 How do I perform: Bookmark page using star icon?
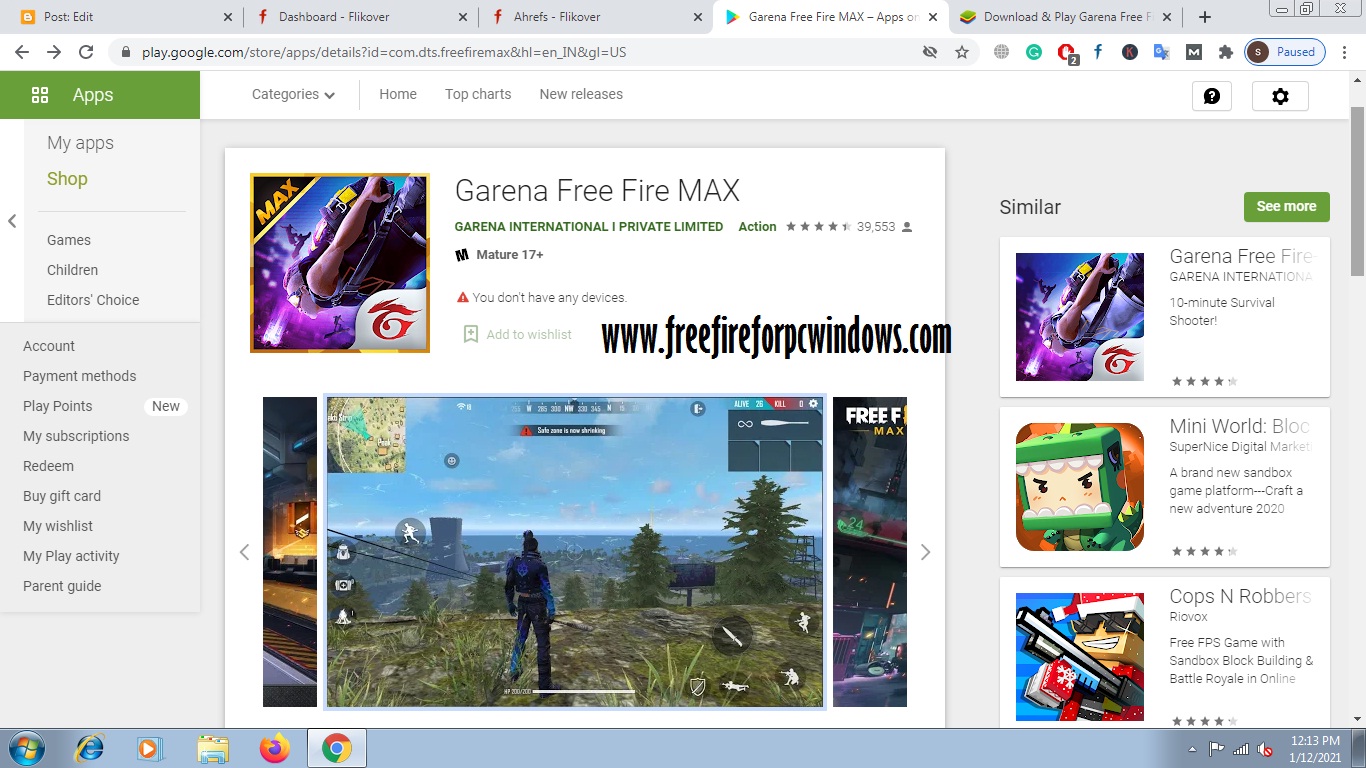tap(962, 52)
